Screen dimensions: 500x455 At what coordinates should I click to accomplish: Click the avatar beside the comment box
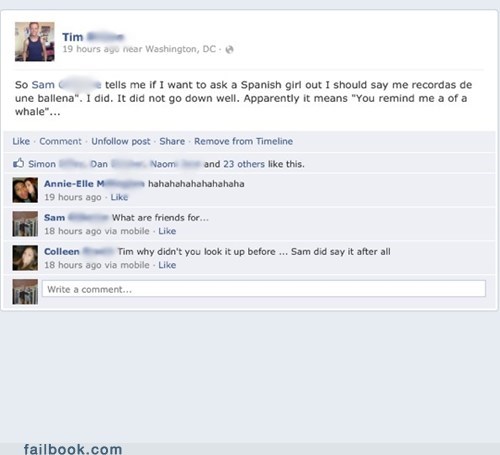(25, 292)
